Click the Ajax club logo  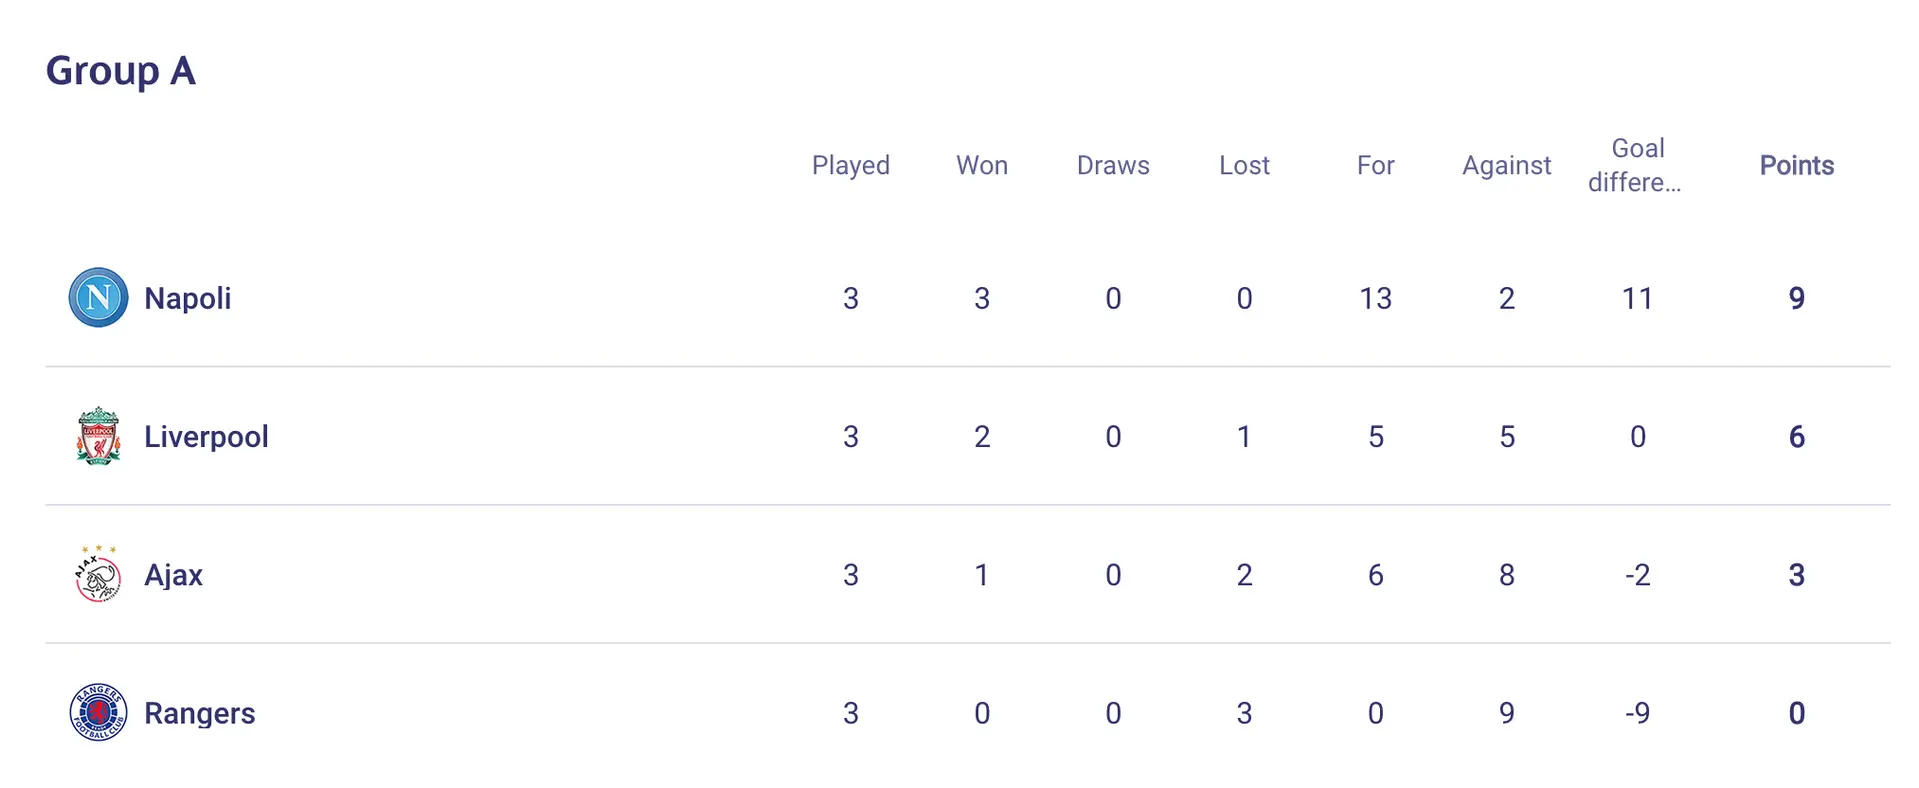click(x=98, y=574)
